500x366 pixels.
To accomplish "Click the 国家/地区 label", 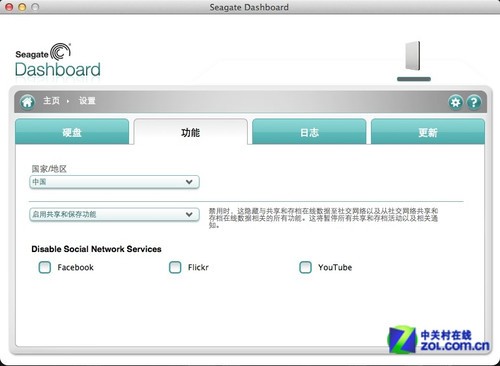I will (x=49, y=169).
